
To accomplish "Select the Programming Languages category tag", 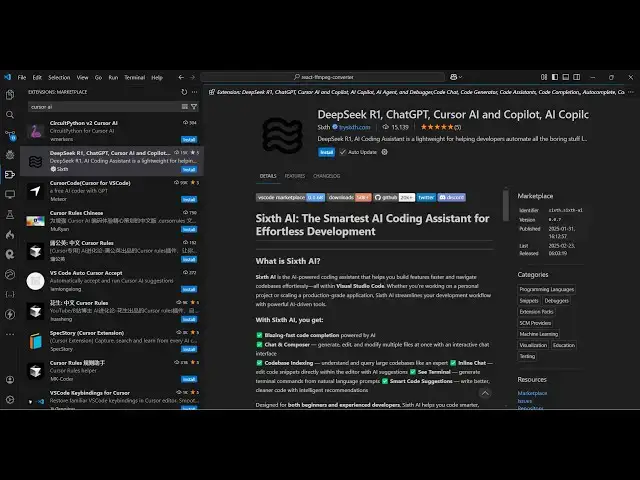I will pyautogui.click(x=547, y=289).
